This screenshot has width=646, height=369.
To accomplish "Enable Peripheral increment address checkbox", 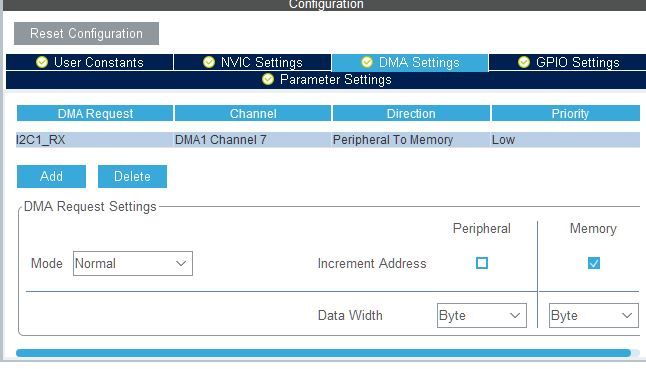I will tap(482, 263).
